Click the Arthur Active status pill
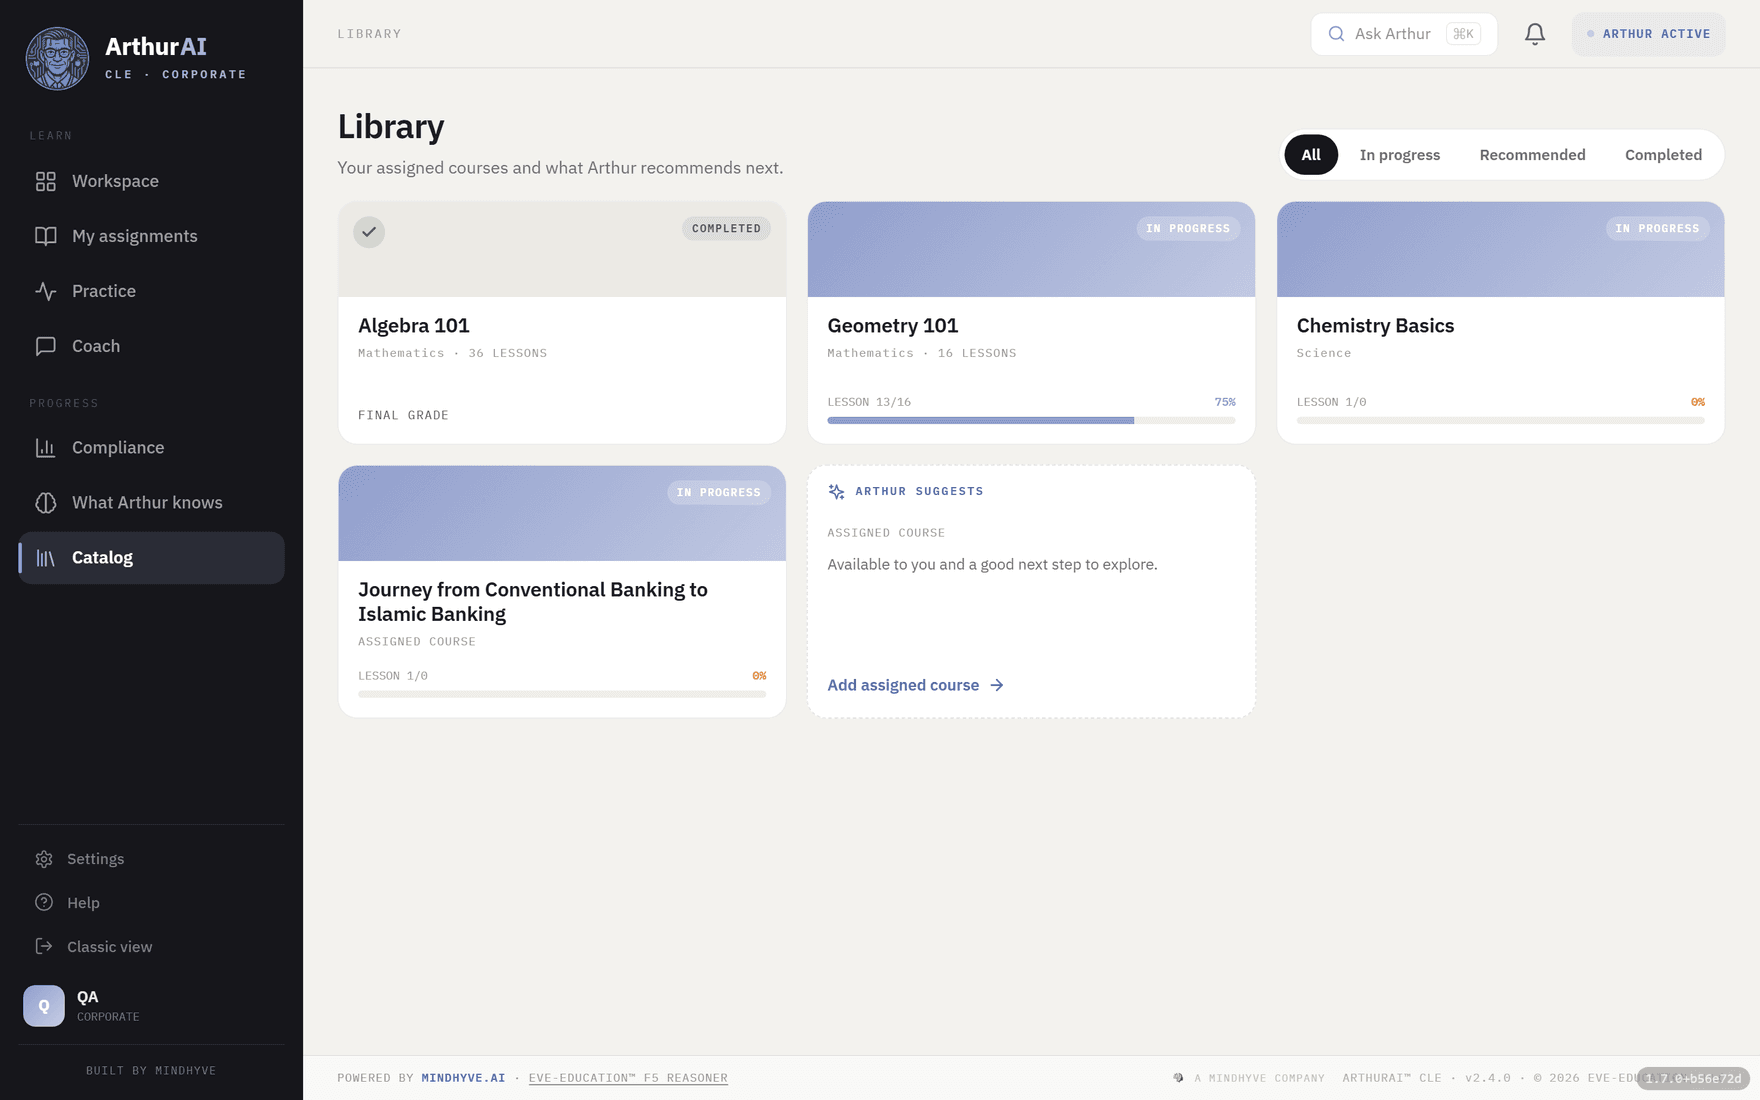Viewport: 1760px width, 1100px height. coord(1648,34)
